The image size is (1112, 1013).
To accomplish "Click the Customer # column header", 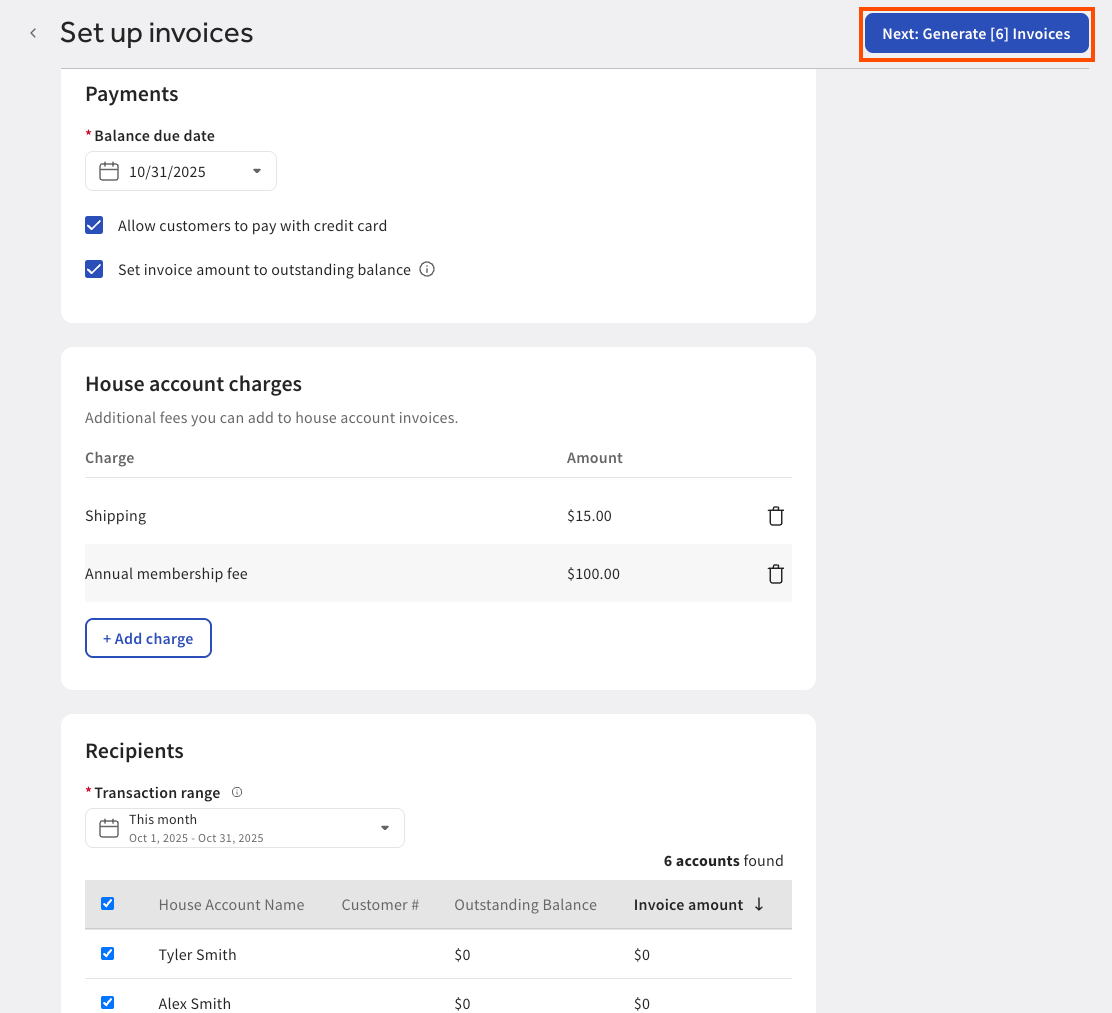I will coord(380,904).
